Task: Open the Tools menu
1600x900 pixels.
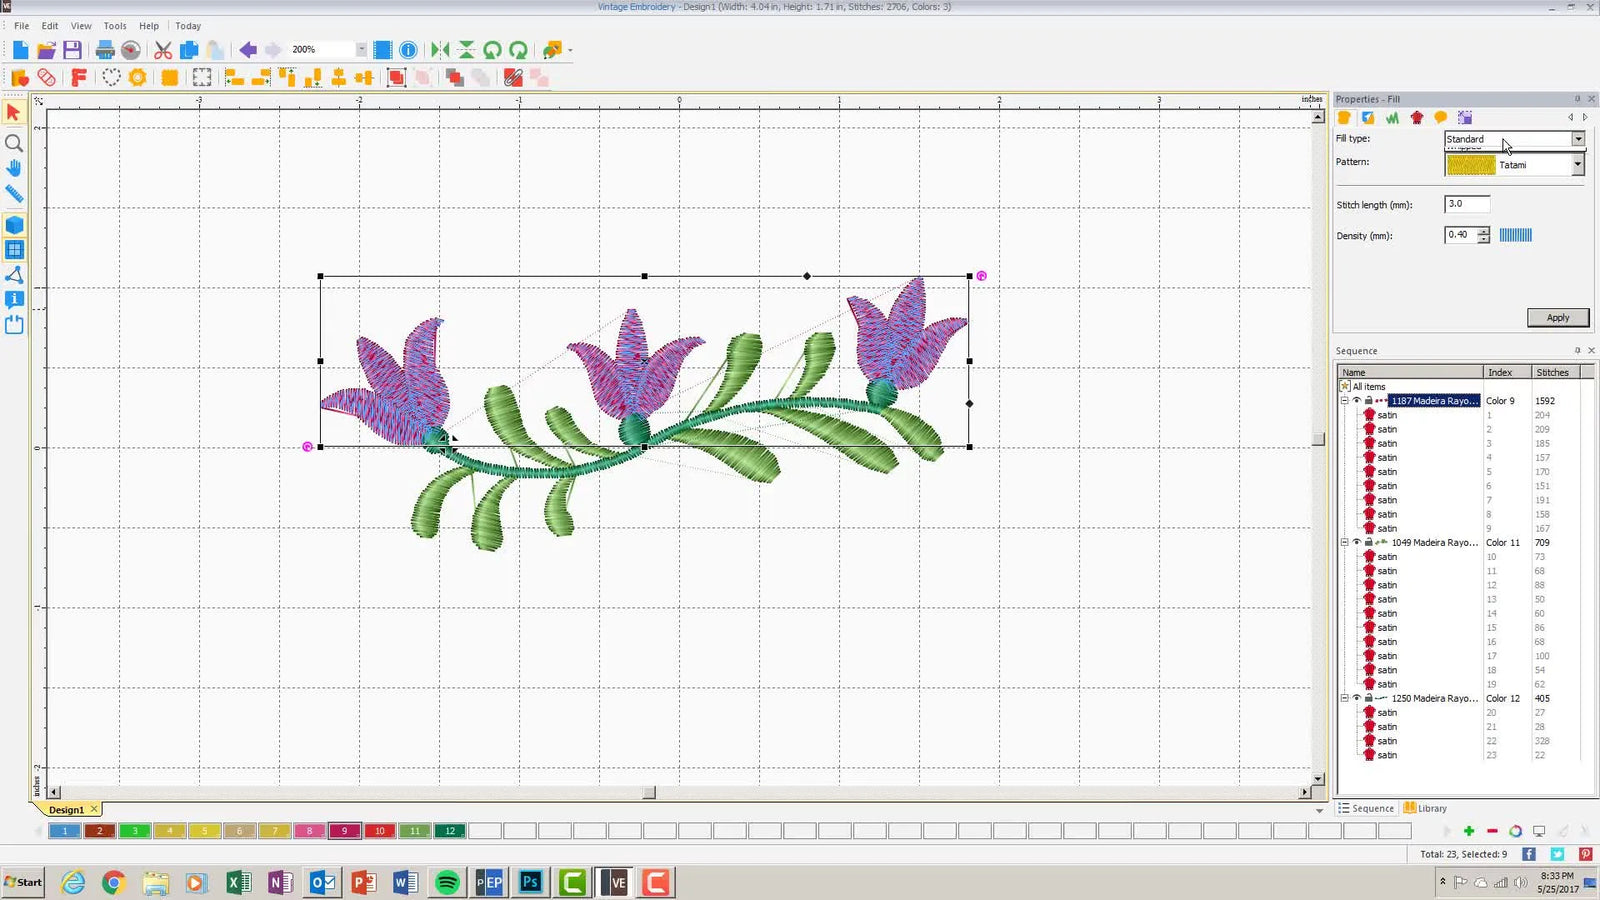Action: (115, 26)
